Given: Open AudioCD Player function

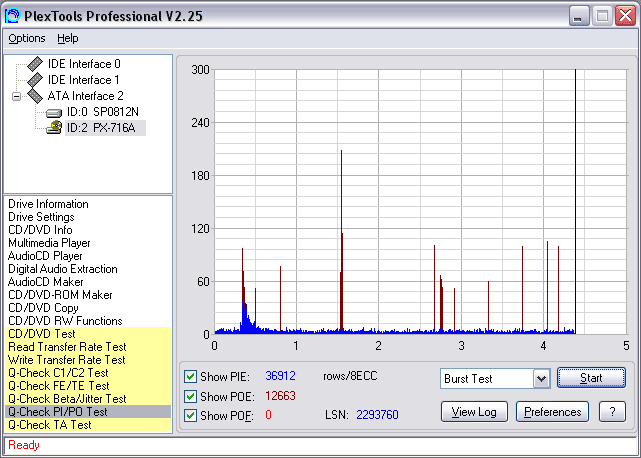Looking at the screenshot, I should click(x=45, y=256).
